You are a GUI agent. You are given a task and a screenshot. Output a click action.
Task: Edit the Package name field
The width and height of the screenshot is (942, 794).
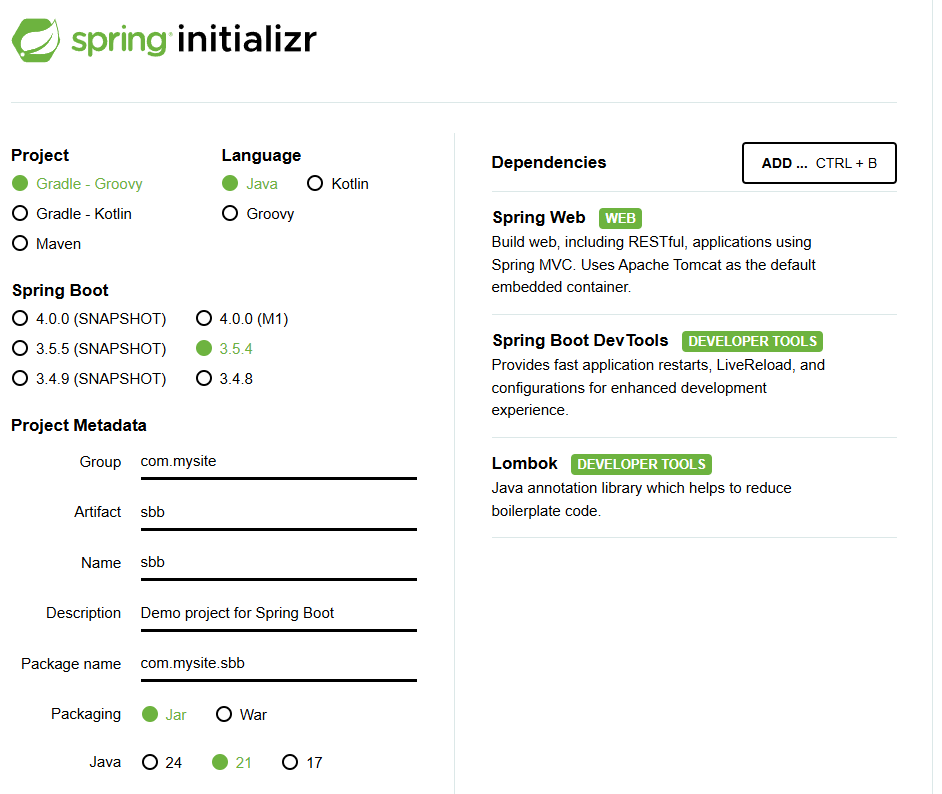pyautogui.click(x=279, y=664)
